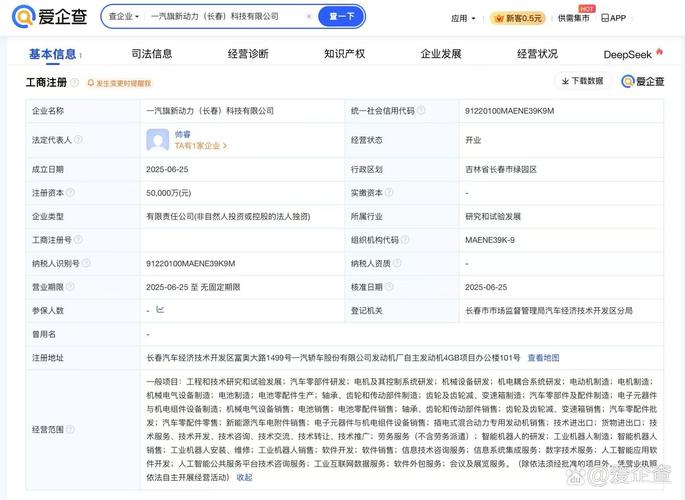The image size is (685, 500).
Task: Click help icon beside 组织机构代码
Action: point(405,240)
